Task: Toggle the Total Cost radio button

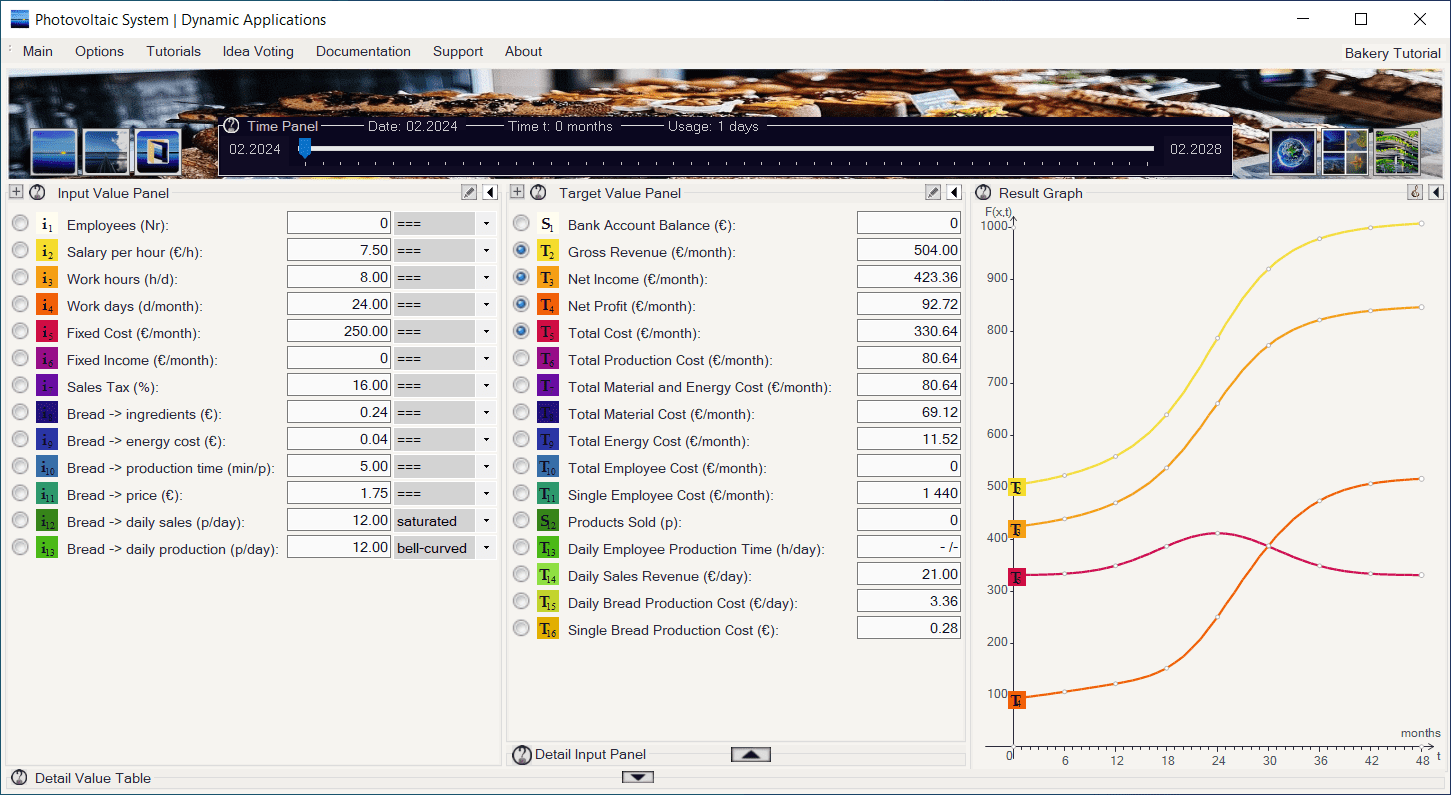Action: (520, 332)
